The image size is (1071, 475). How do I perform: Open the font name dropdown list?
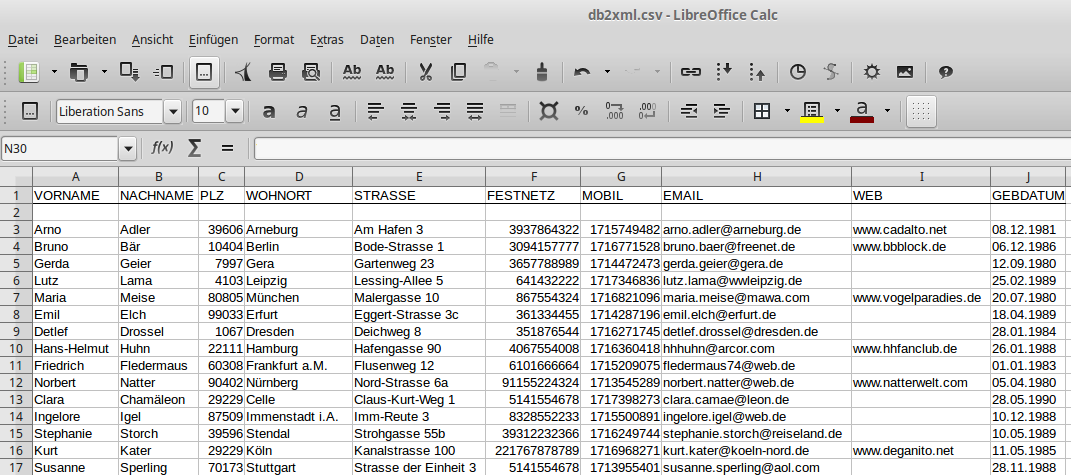(x=172, y=111)
